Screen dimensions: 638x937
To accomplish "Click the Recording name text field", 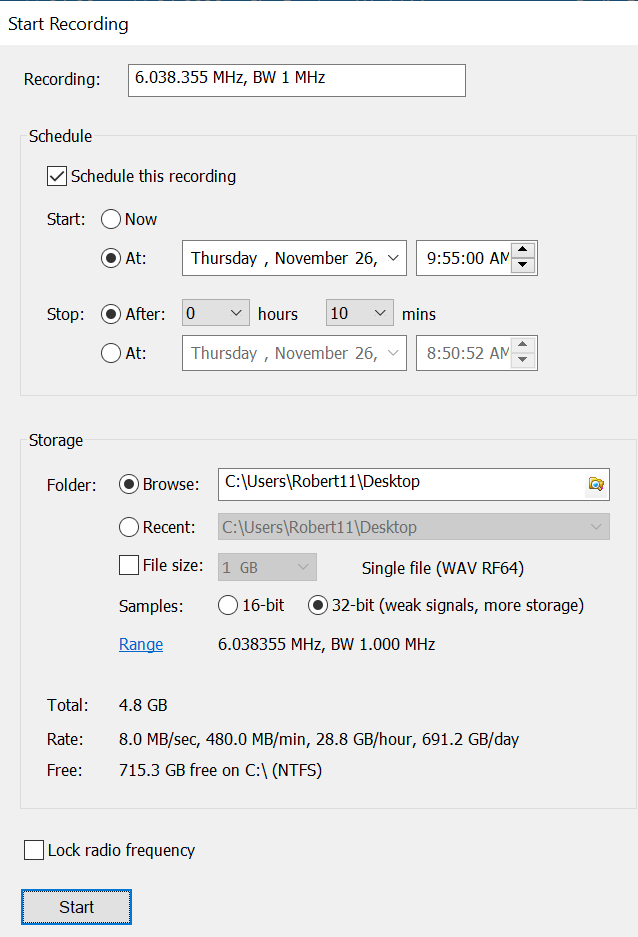I will [296, 80].
